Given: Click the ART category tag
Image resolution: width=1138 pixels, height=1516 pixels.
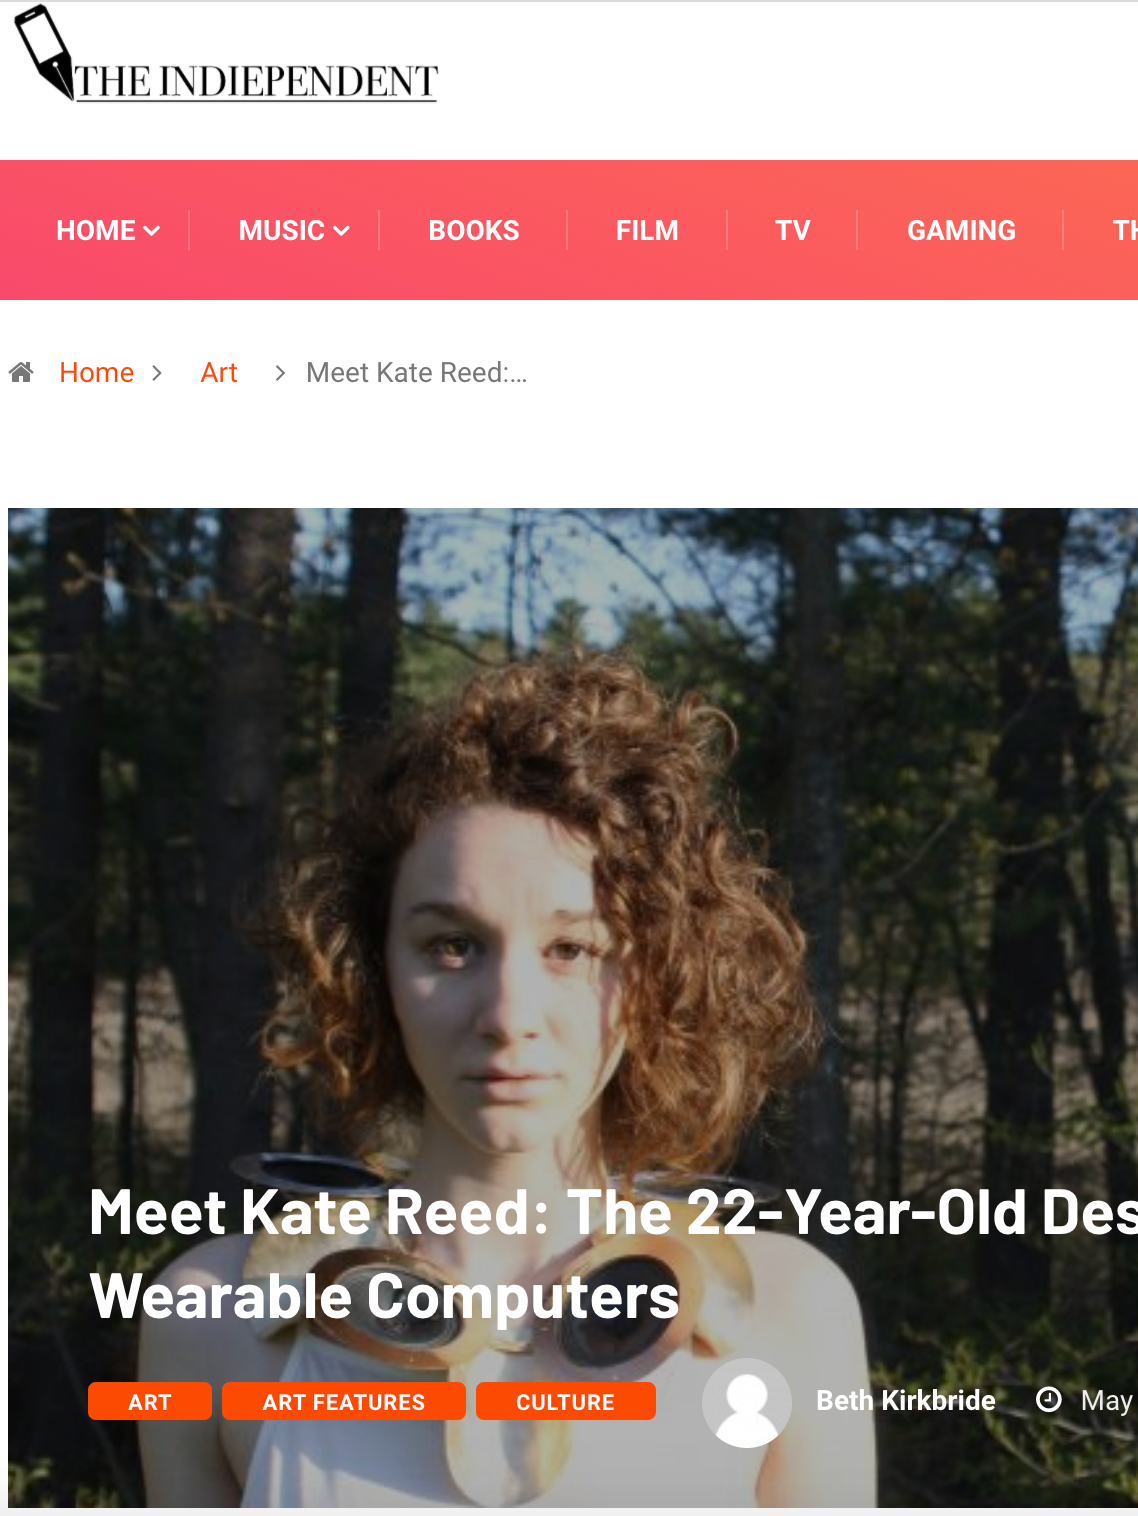Looking at the screenshot, I should pyautogui.click(x=150, y=1401).
